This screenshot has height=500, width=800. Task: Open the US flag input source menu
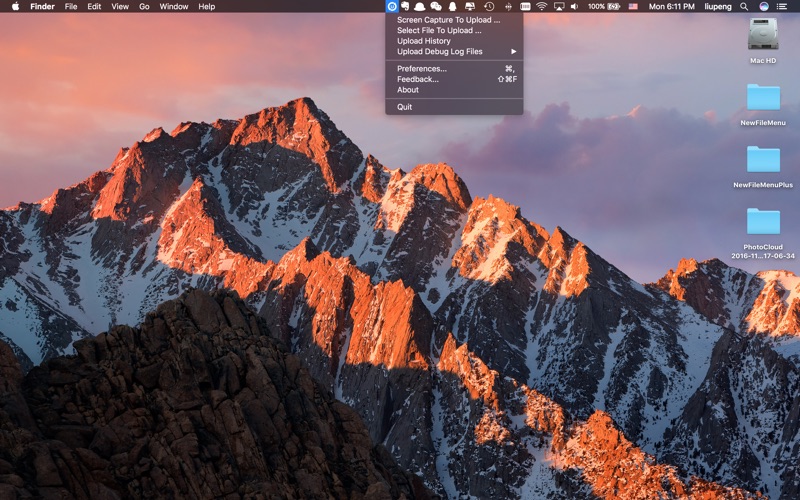pyautogui.click(x=633, y=7)
